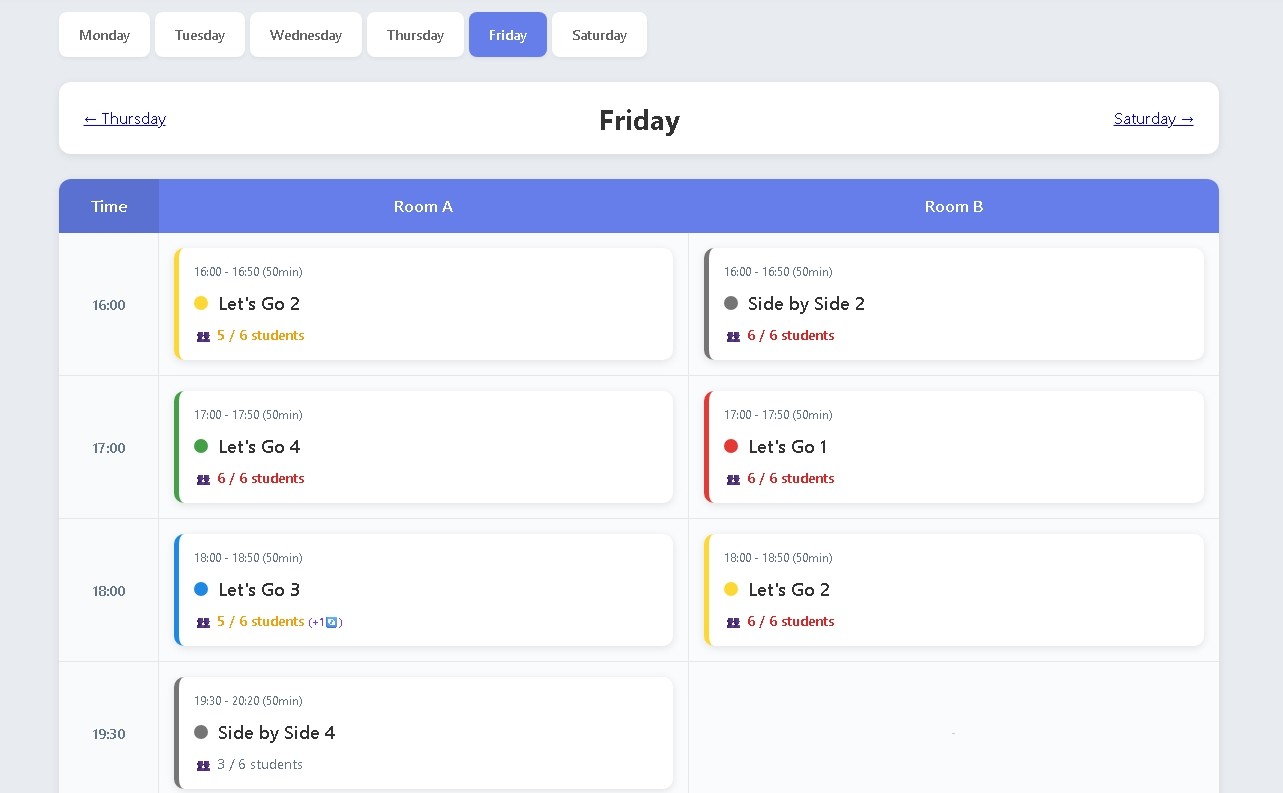Click the Room A column header

coord(423,206)
